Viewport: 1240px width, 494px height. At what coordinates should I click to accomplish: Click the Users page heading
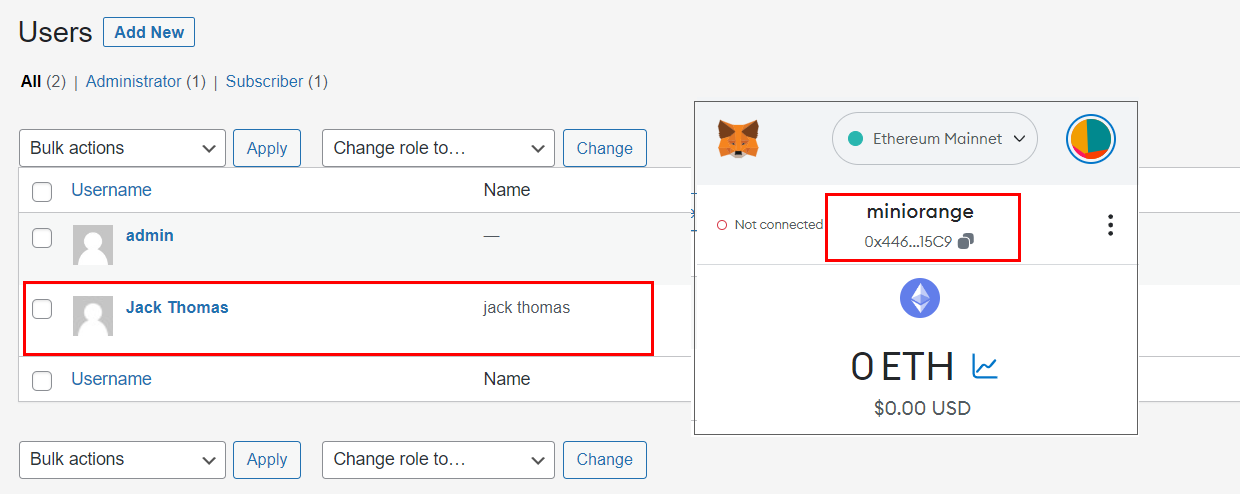(x=56, y=32)
